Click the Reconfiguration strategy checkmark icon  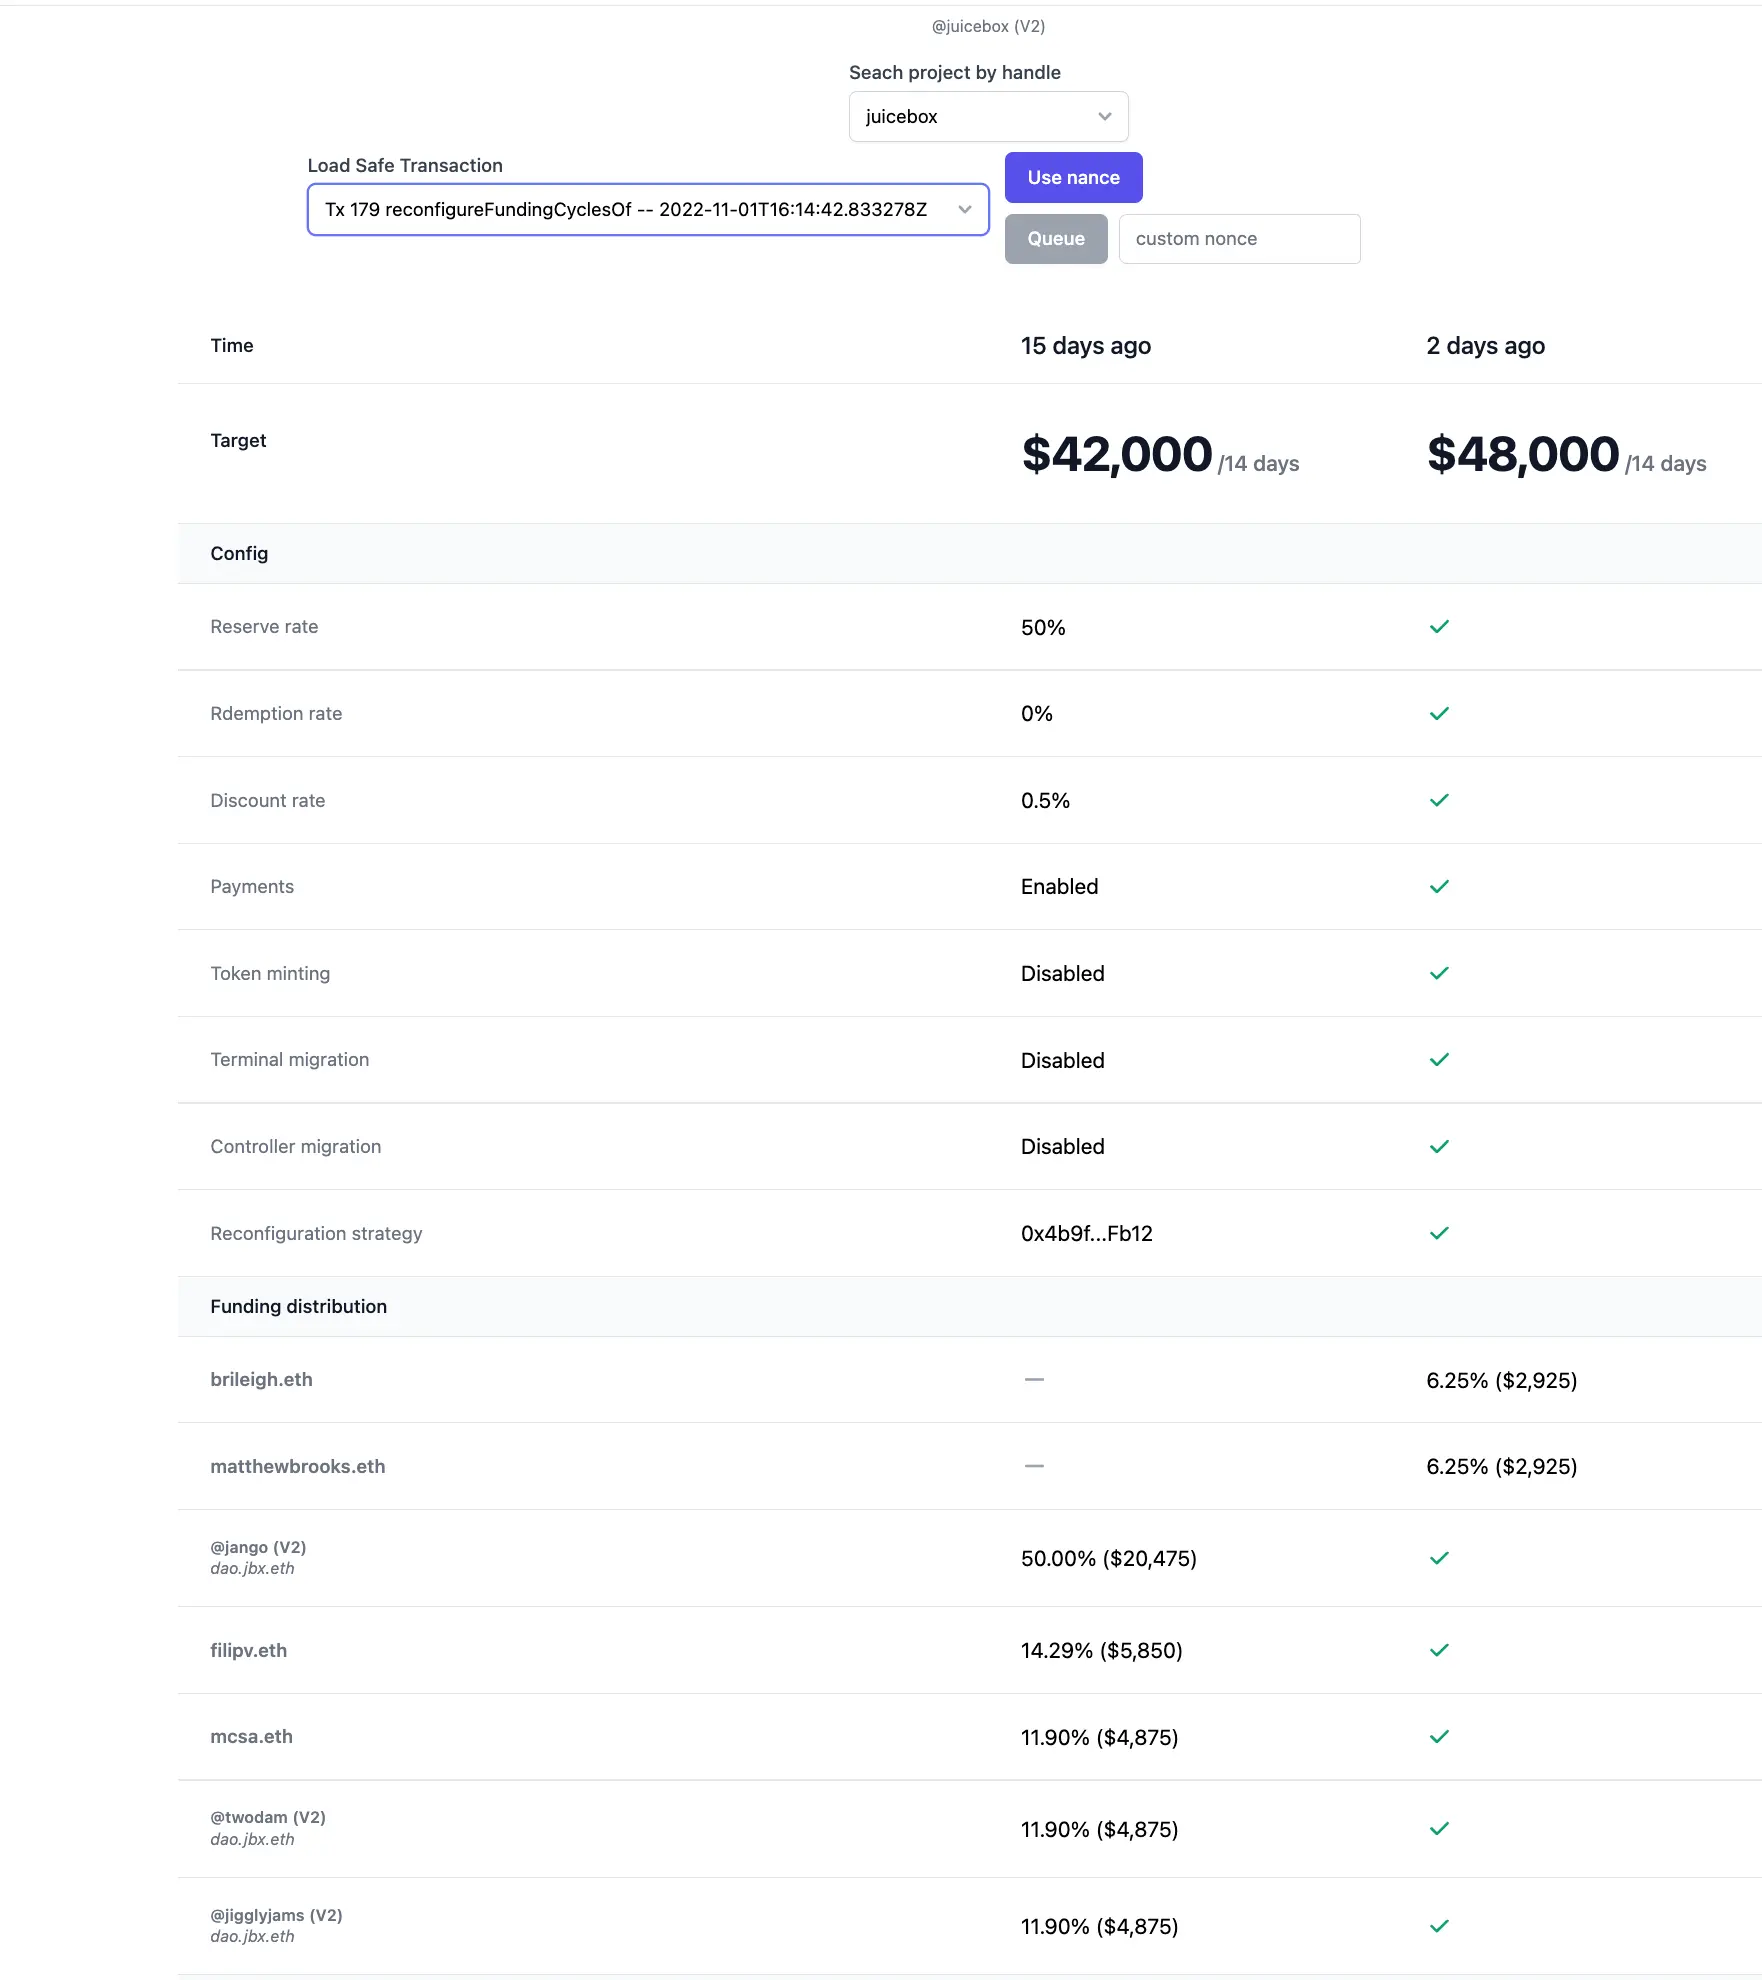point(1438,1233)
